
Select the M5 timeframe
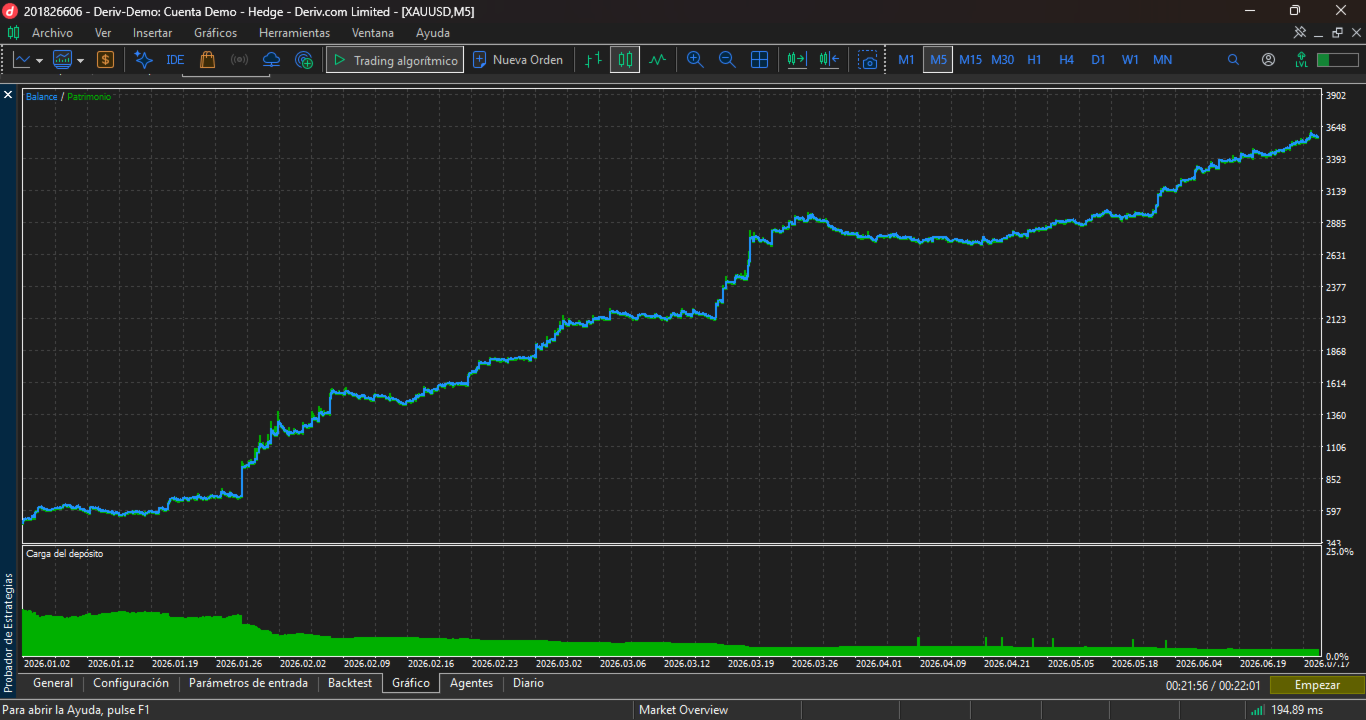click(x=938, y=60)
